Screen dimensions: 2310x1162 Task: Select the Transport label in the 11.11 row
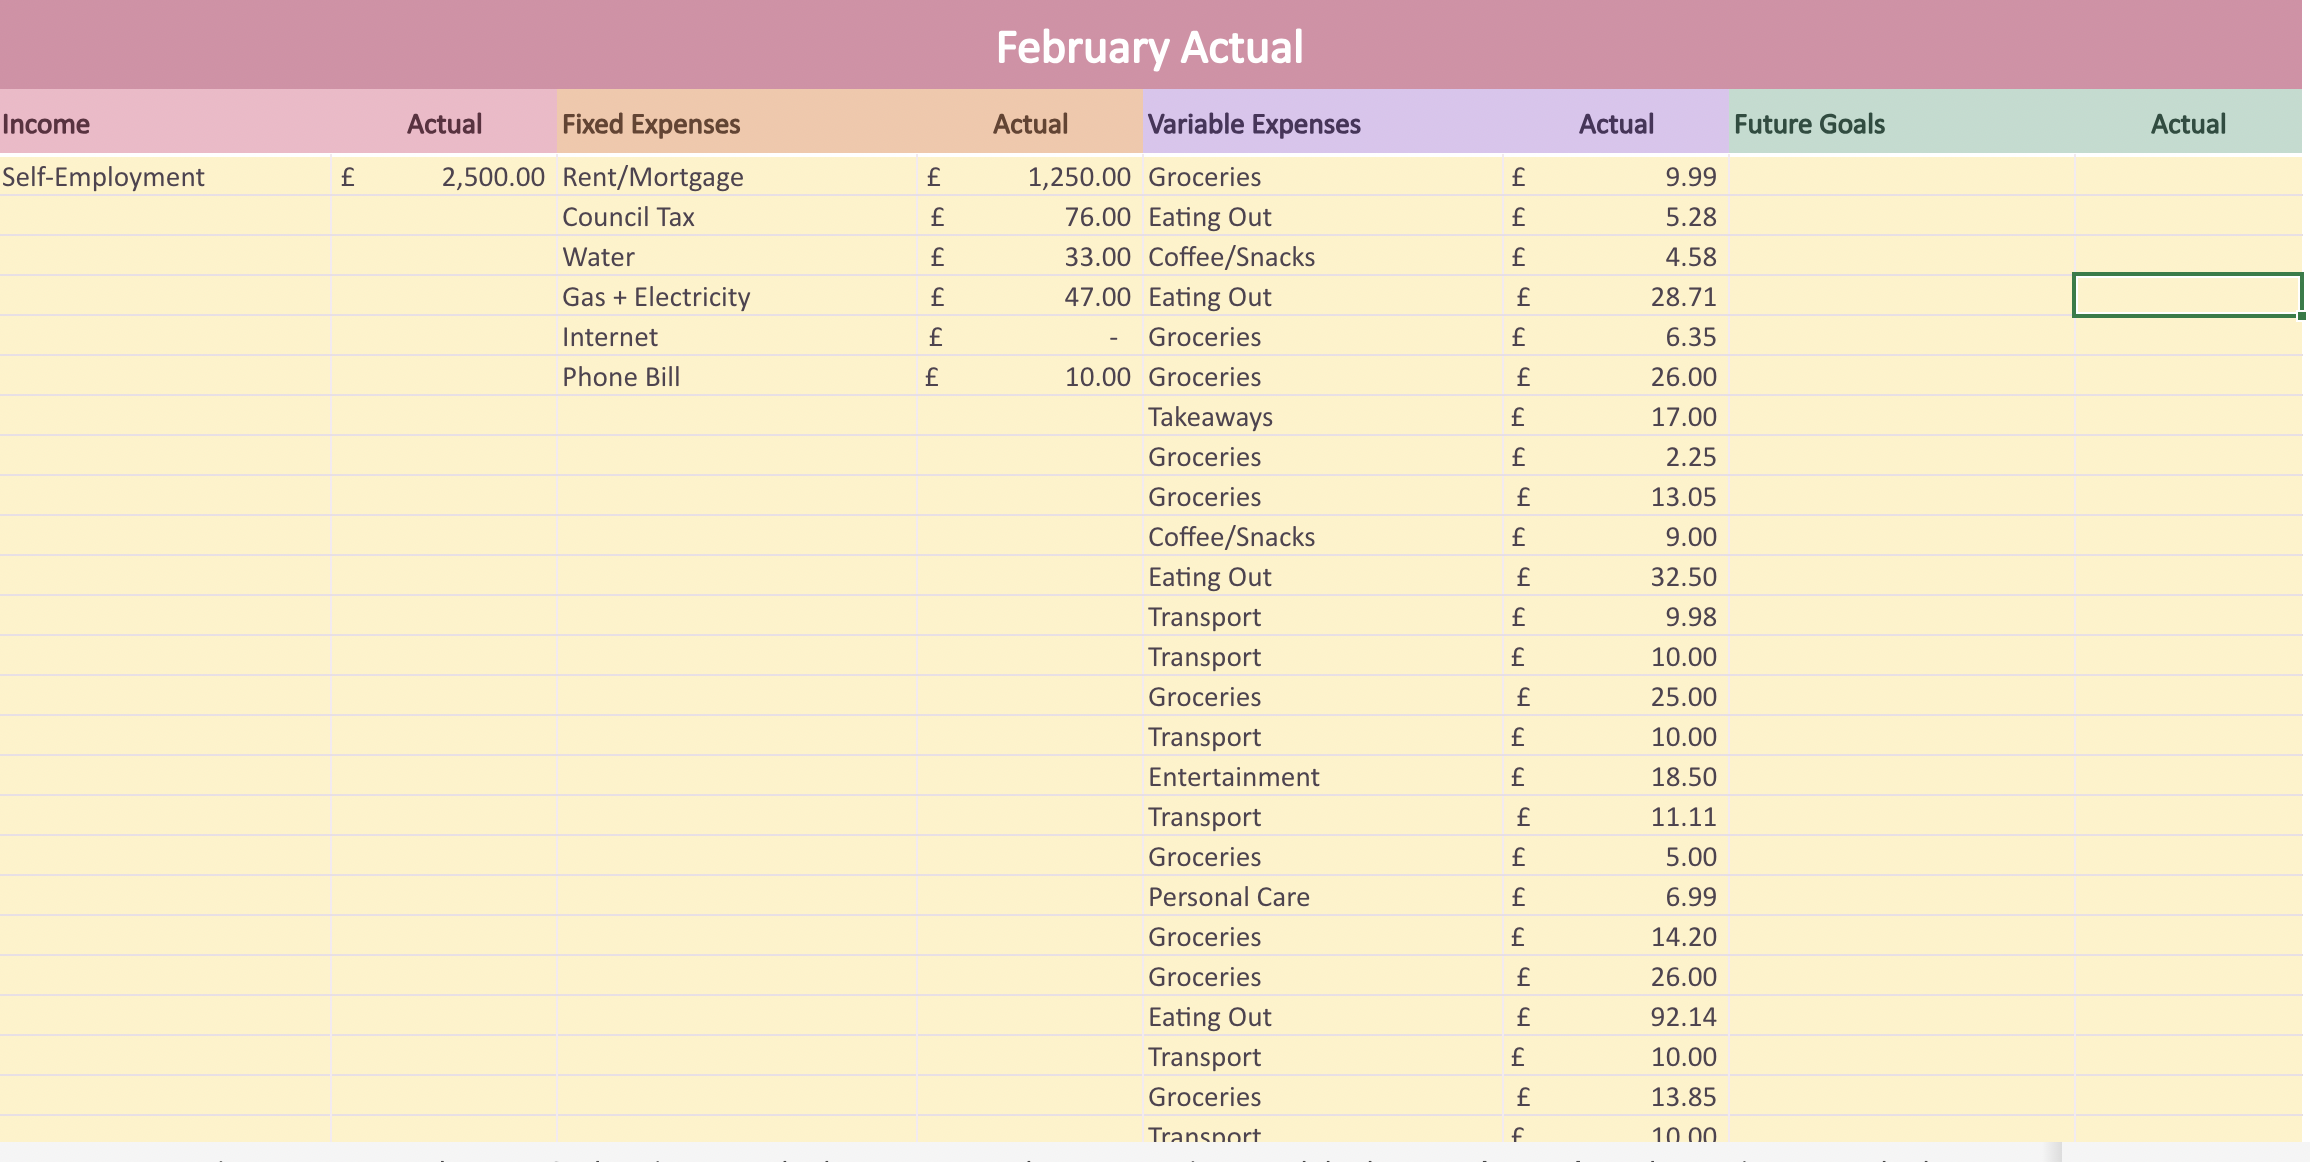coord(1323,817)
